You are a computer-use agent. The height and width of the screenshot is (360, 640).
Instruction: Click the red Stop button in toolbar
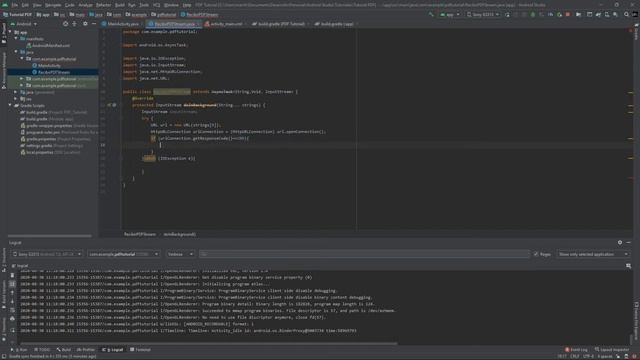(568, 14)
